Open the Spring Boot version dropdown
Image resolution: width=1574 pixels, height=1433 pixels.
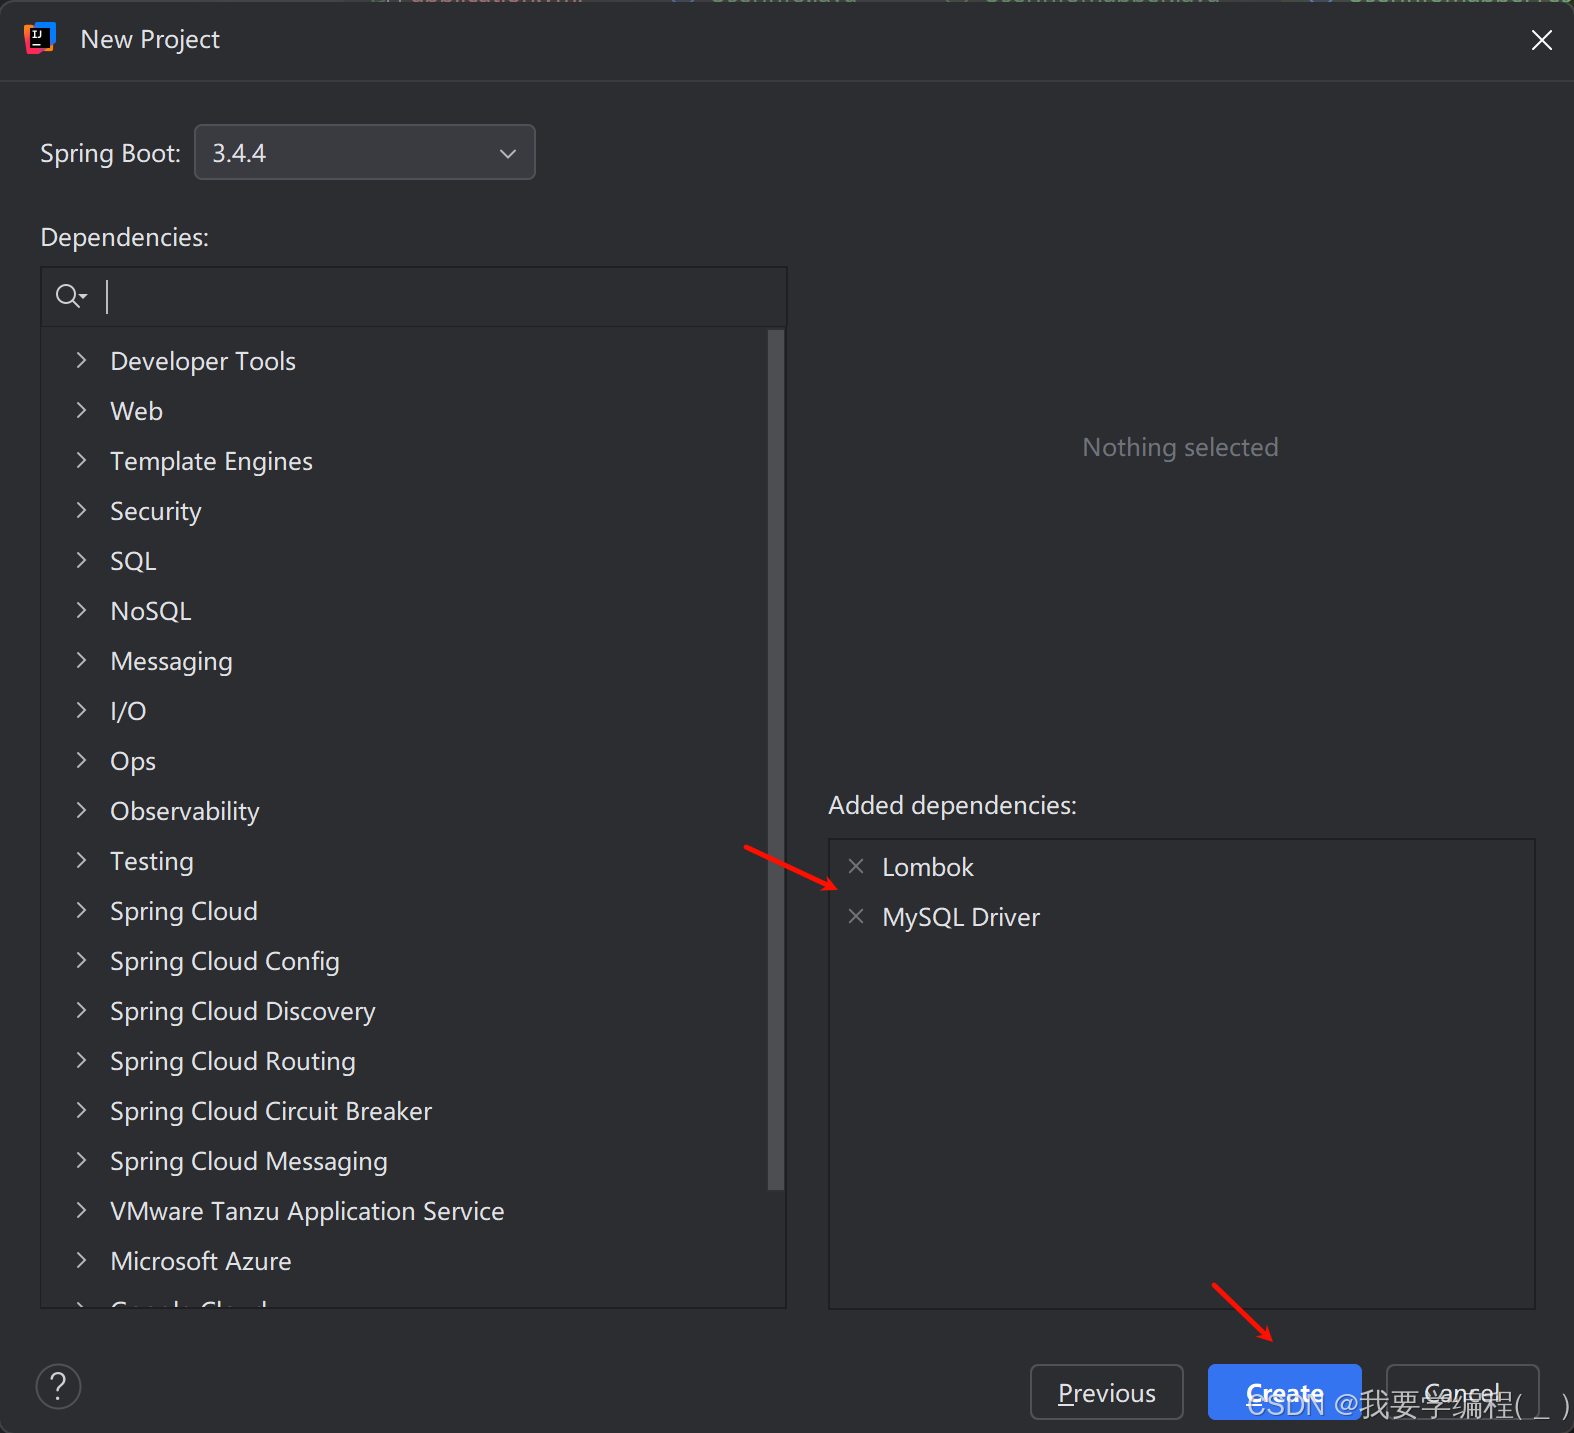365,152
